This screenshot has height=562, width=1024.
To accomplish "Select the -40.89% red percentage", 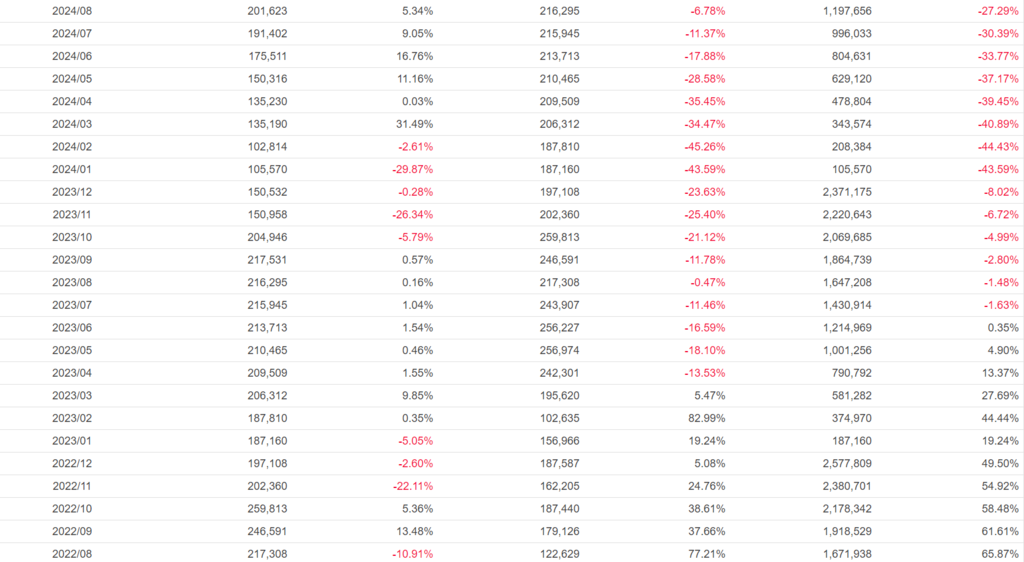I will (996, 124).
